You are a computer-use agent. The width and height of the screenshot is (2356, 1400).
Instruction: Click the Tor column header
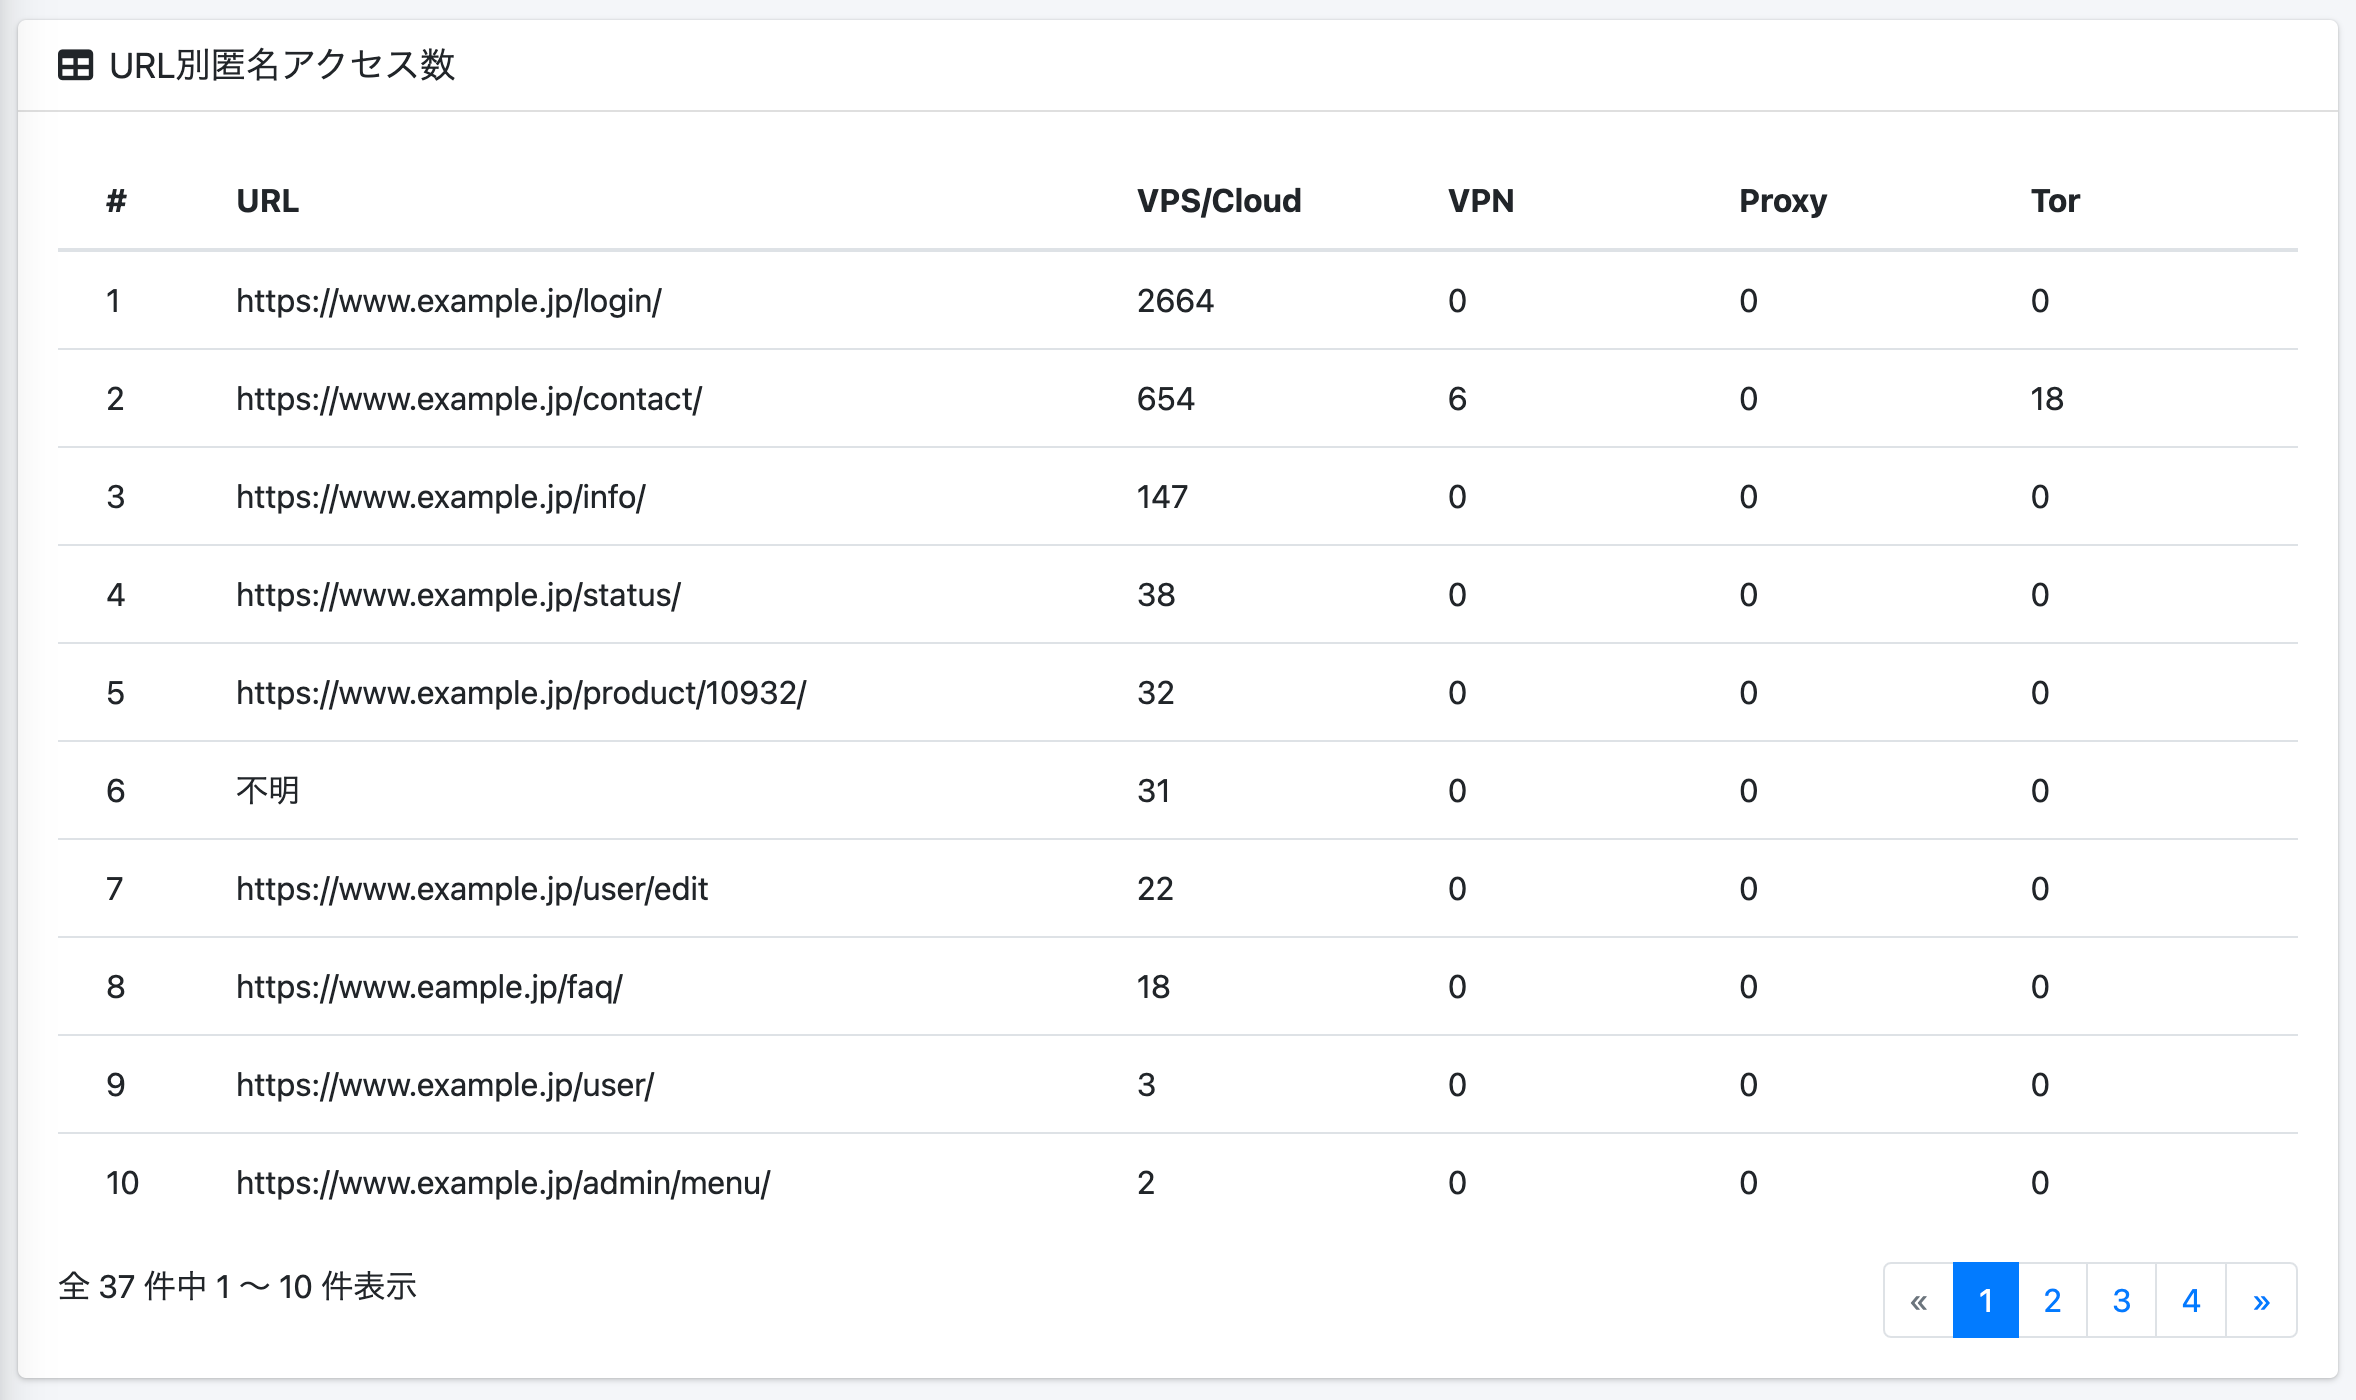click(x=2055, y=201)
